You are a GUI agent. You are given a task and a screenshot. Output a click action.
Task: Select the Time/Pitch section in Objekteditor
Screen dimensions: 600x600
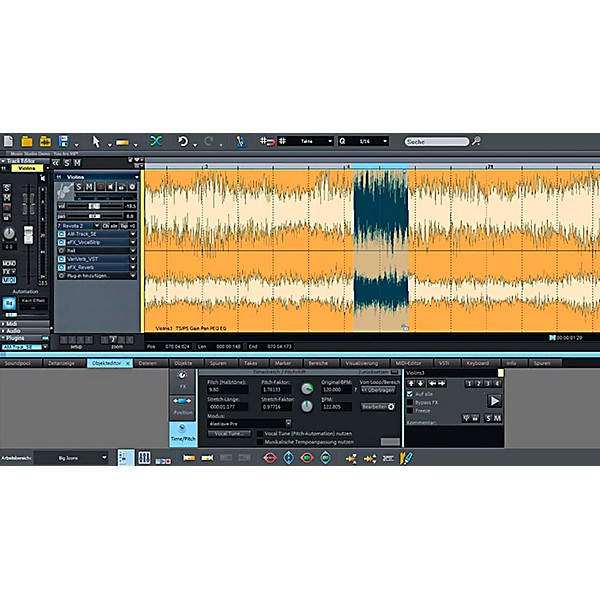click(183, 434)
